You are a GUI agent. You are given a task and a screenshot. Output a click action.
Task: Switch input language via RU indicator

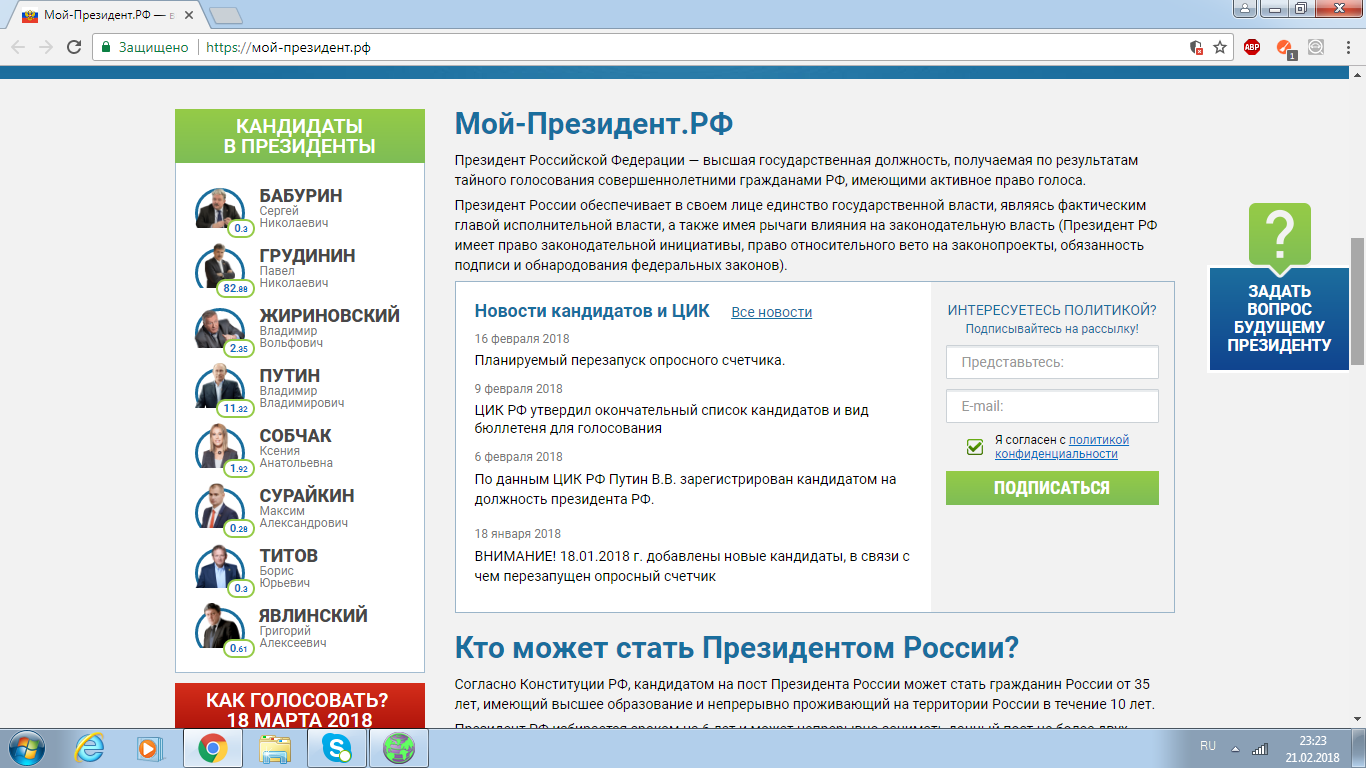1208,747
